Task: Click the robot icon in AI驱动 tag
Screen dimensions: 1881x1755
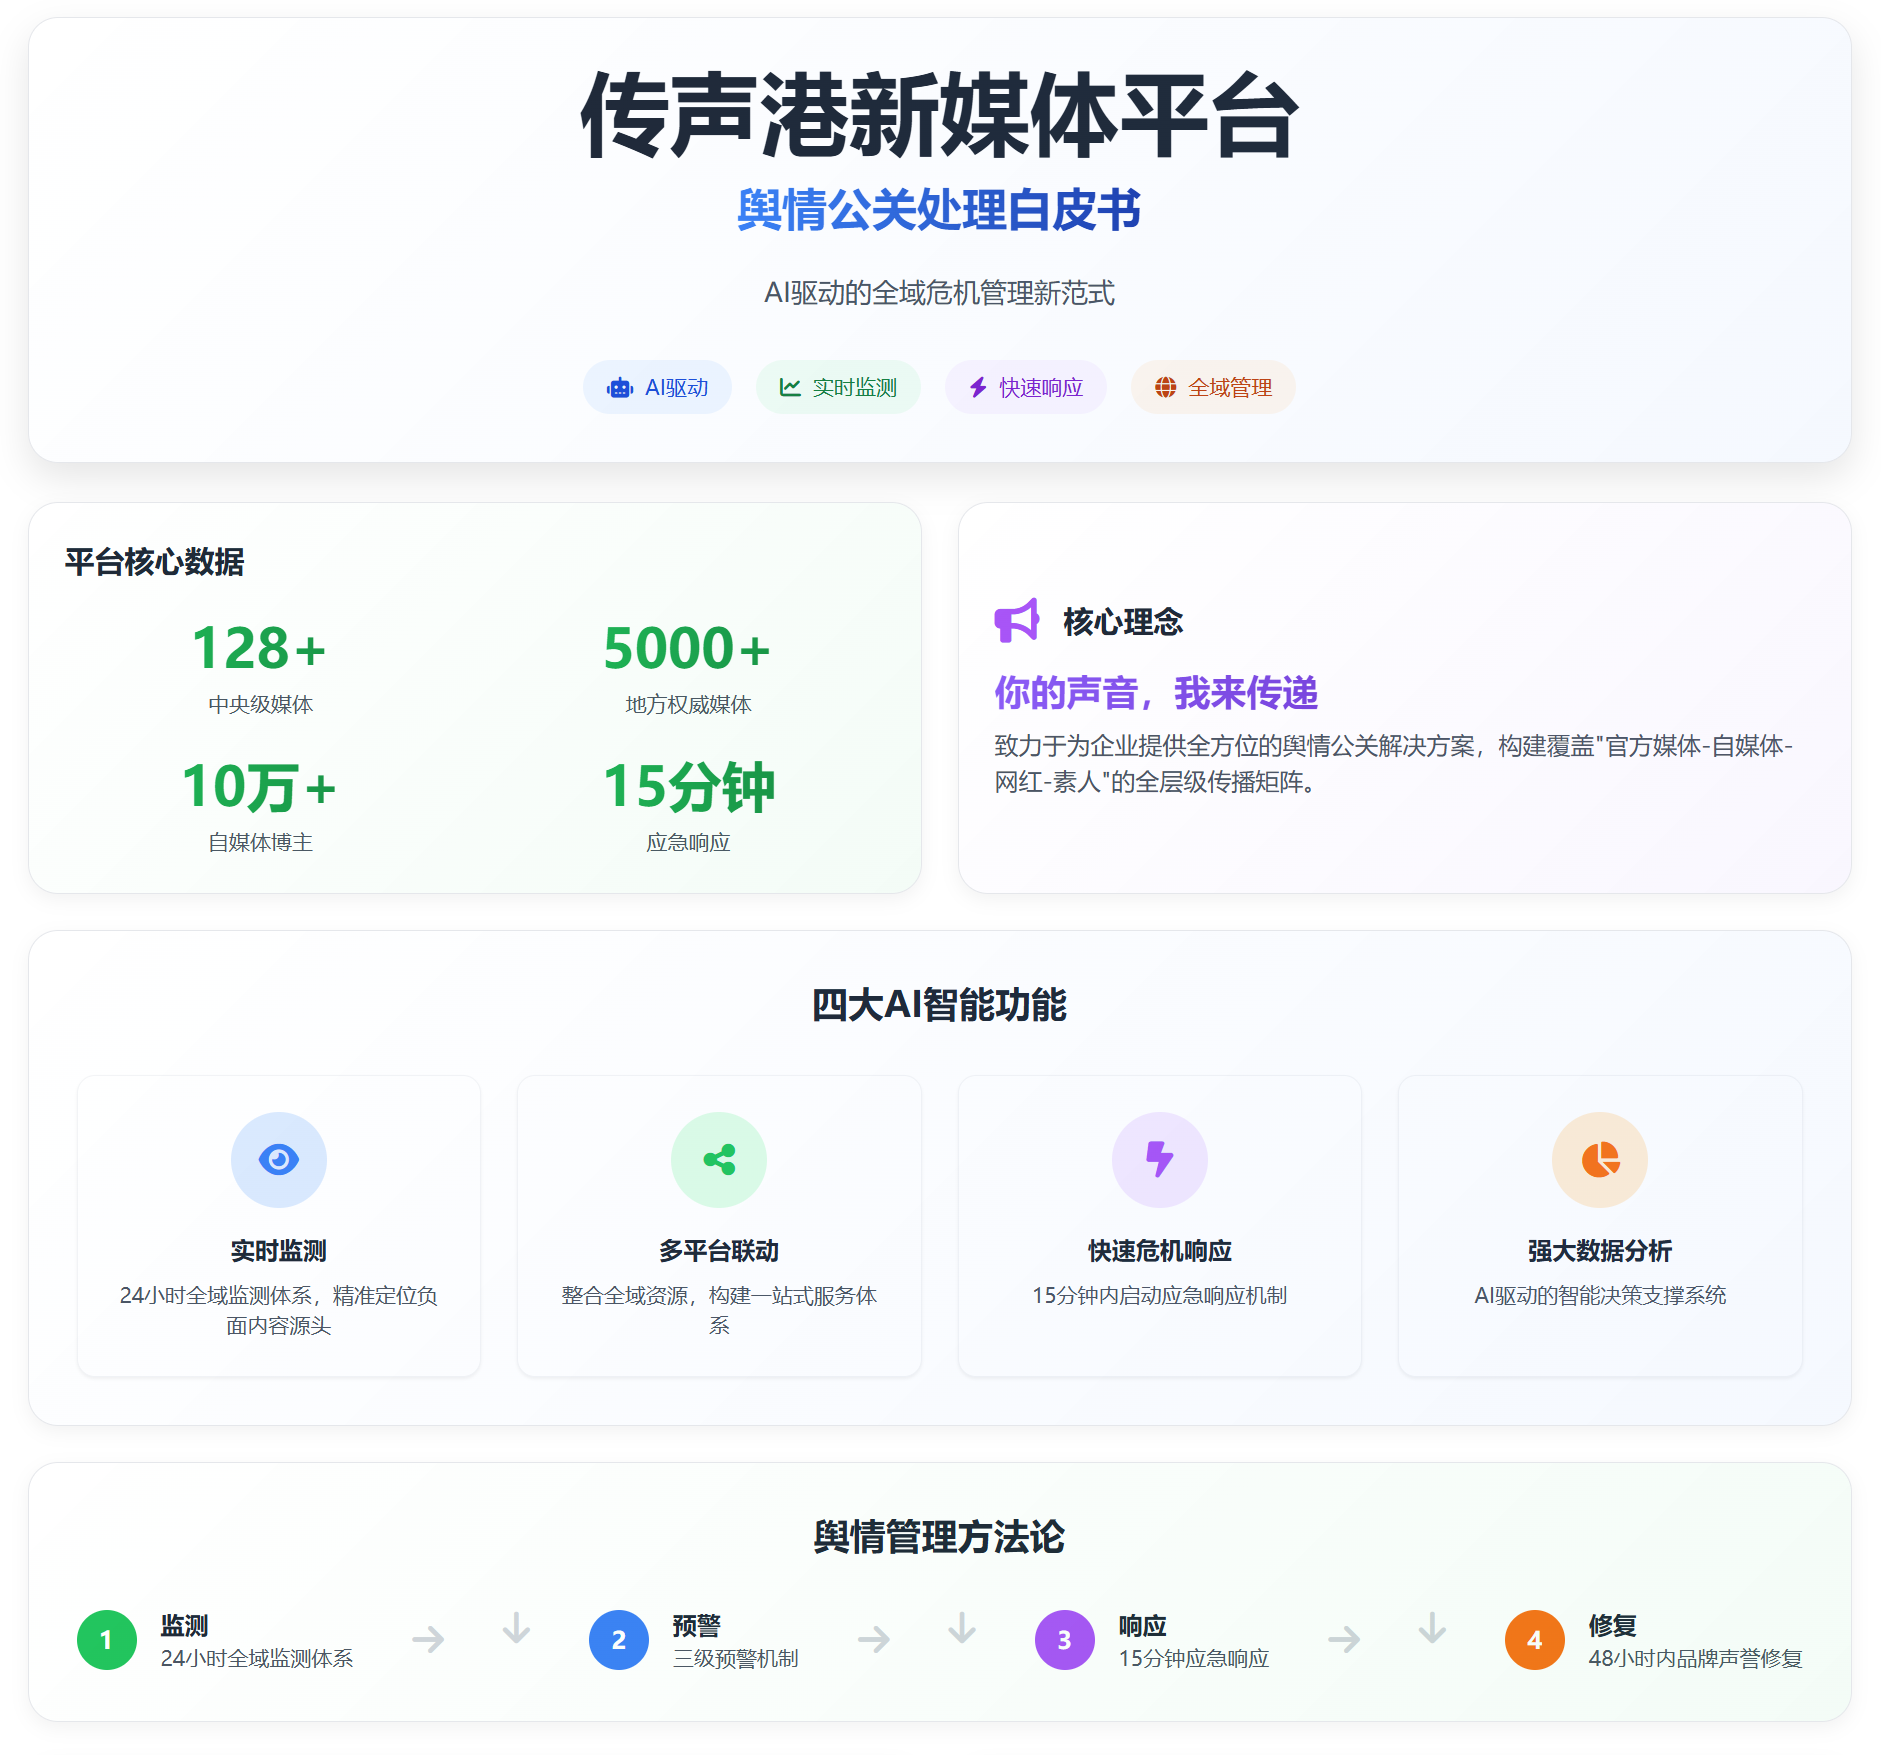Action: point(620,388)
